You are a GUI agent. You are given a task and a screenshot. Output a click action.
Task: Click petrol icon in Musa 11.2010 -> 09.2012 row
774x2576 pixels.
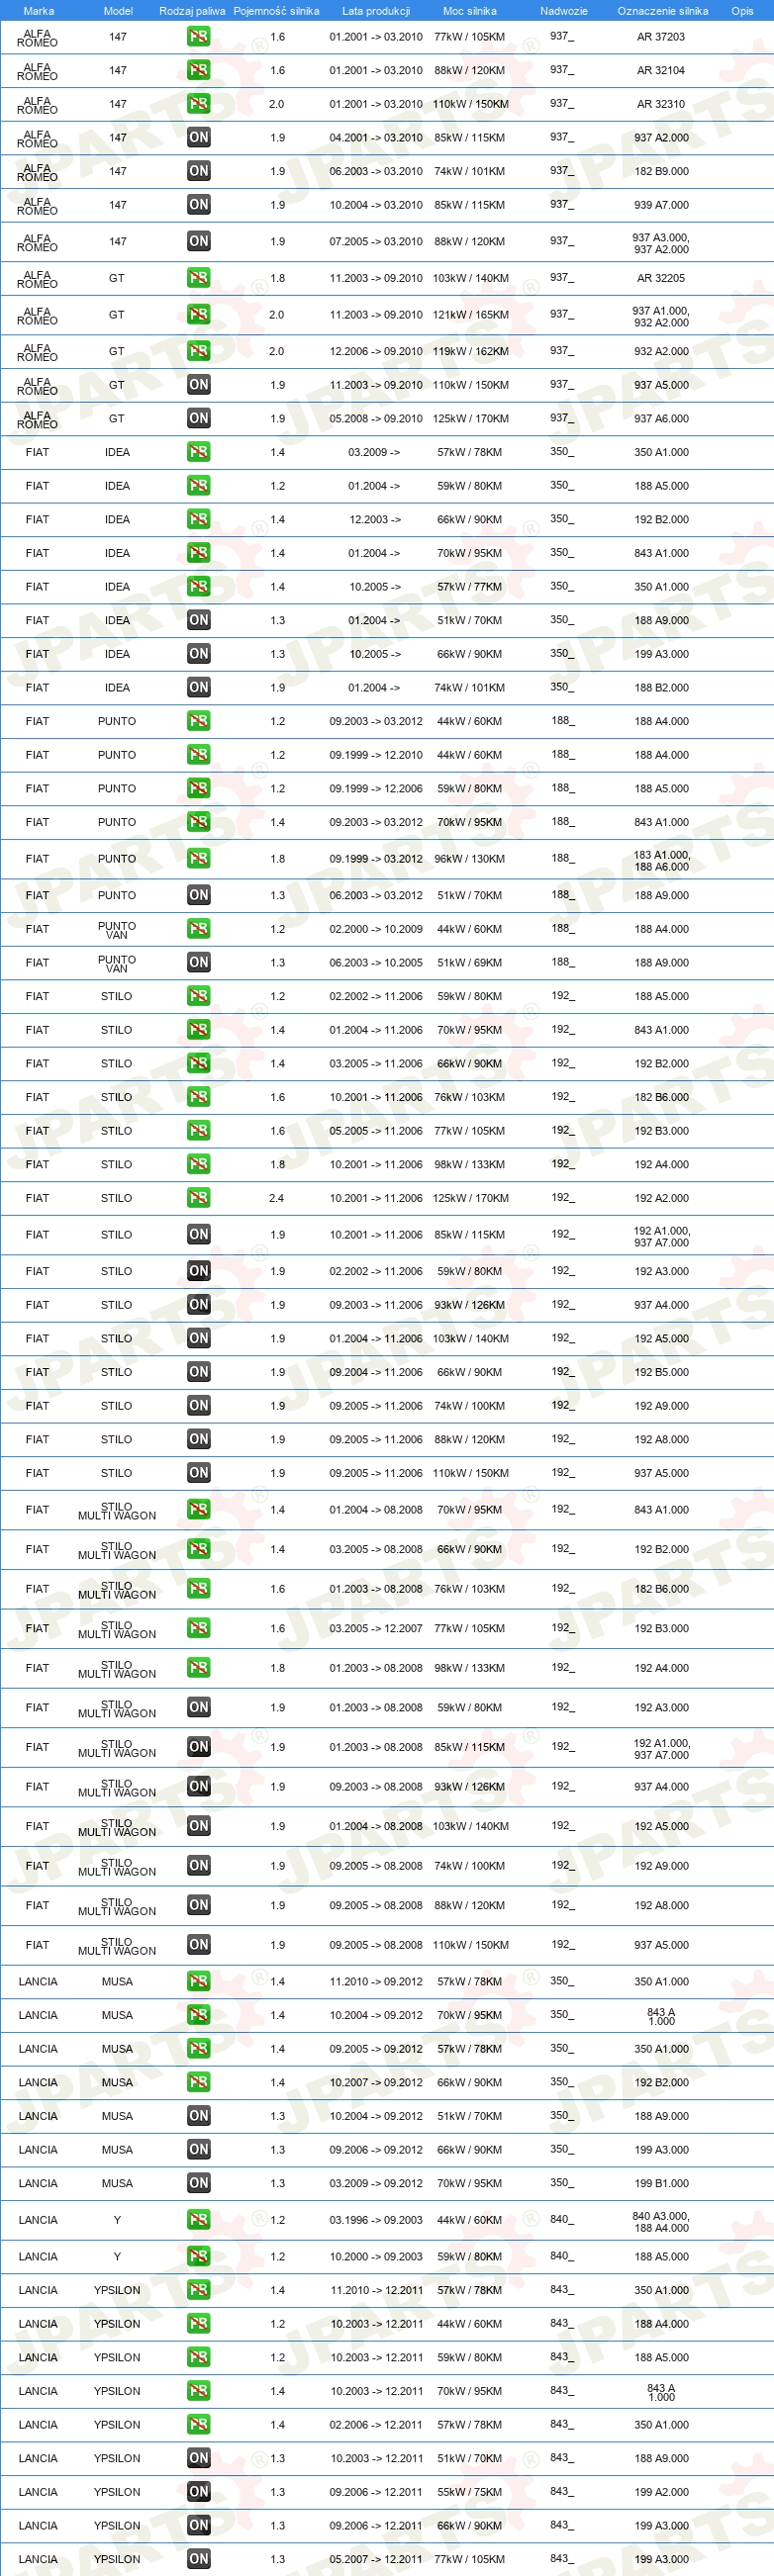(199, 1981)
